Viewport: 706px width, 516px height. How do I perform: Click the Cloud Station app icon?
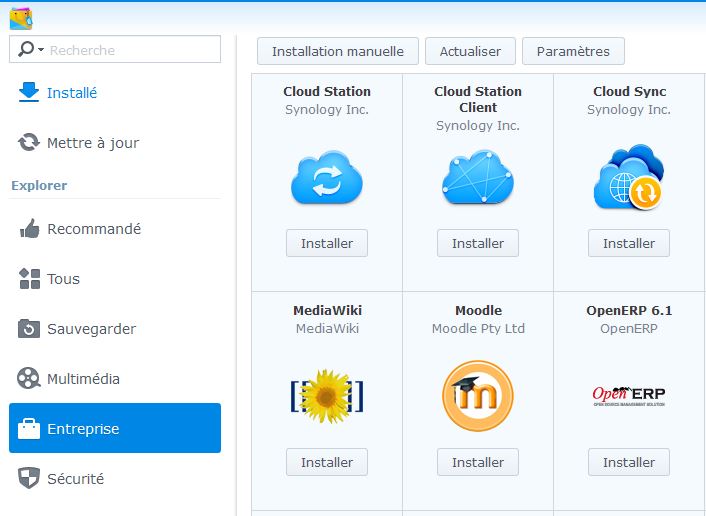click(x=326, y=179)
